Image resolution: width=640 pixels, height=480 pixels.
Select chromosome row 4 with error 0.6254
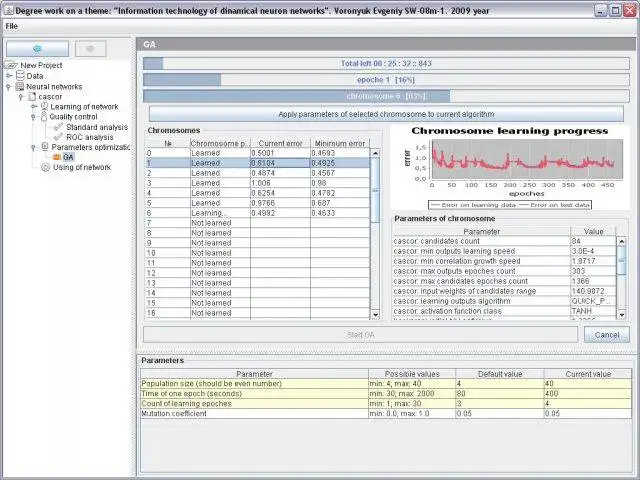click(x=258, y=193)
